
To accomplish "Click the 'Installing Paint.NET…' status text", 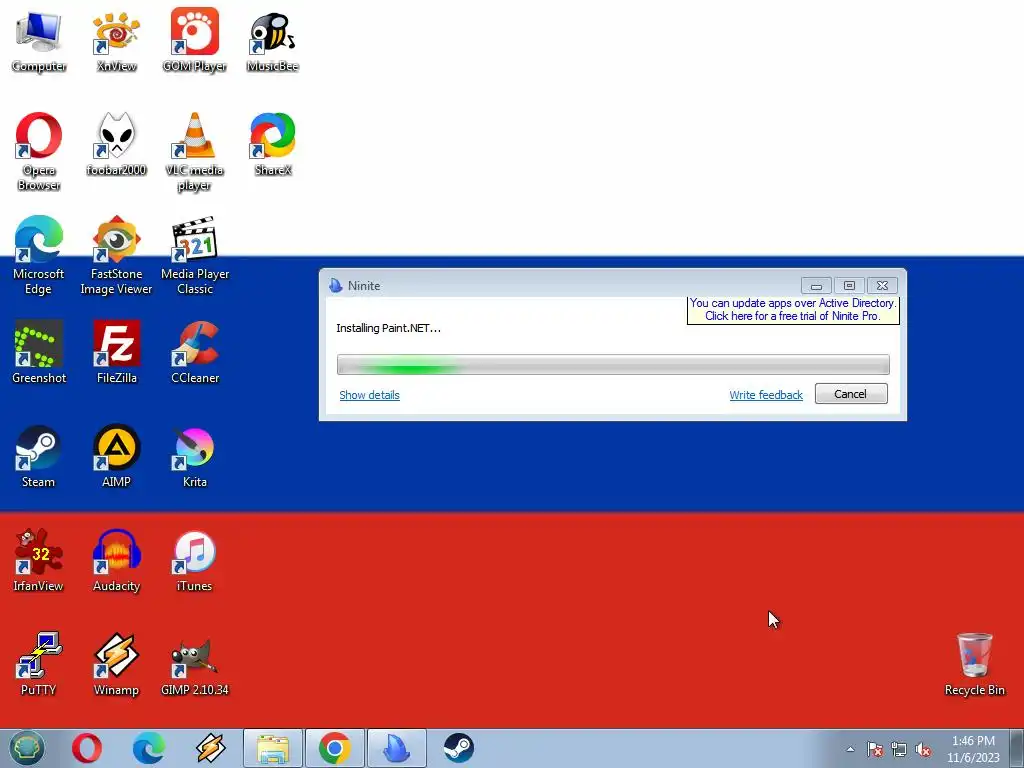I will coord(389,328).
